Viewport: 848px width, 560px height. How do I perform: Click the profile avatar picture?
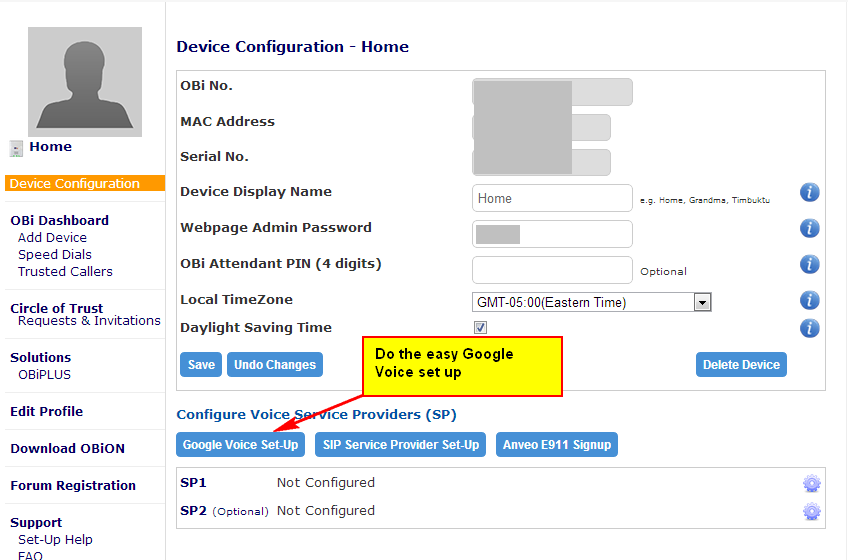click(85, 82)
